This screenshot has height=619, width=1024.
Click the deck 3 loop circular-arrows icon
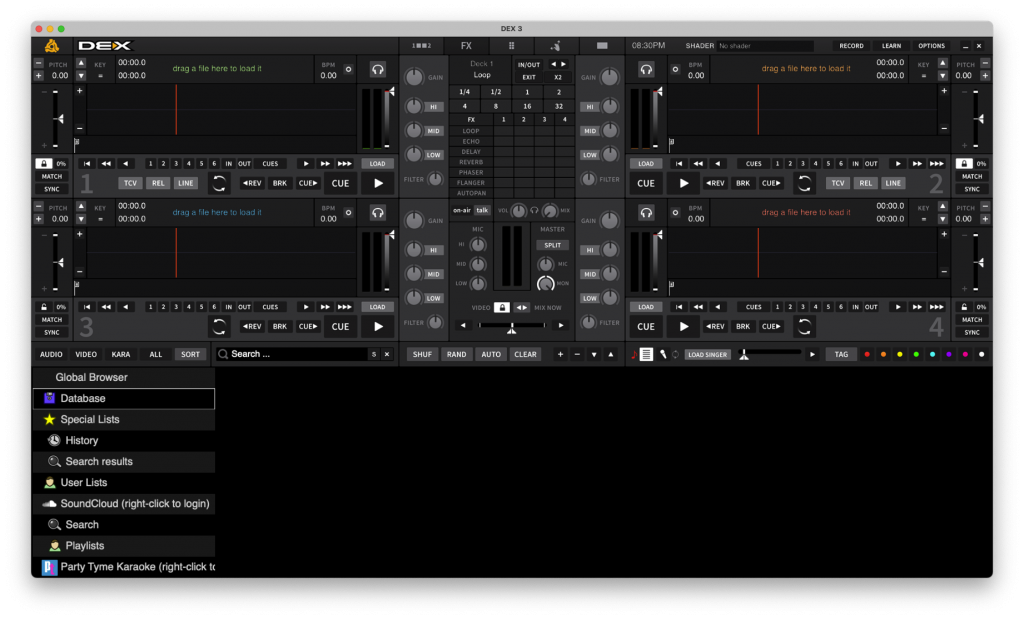tap(219, 326)
